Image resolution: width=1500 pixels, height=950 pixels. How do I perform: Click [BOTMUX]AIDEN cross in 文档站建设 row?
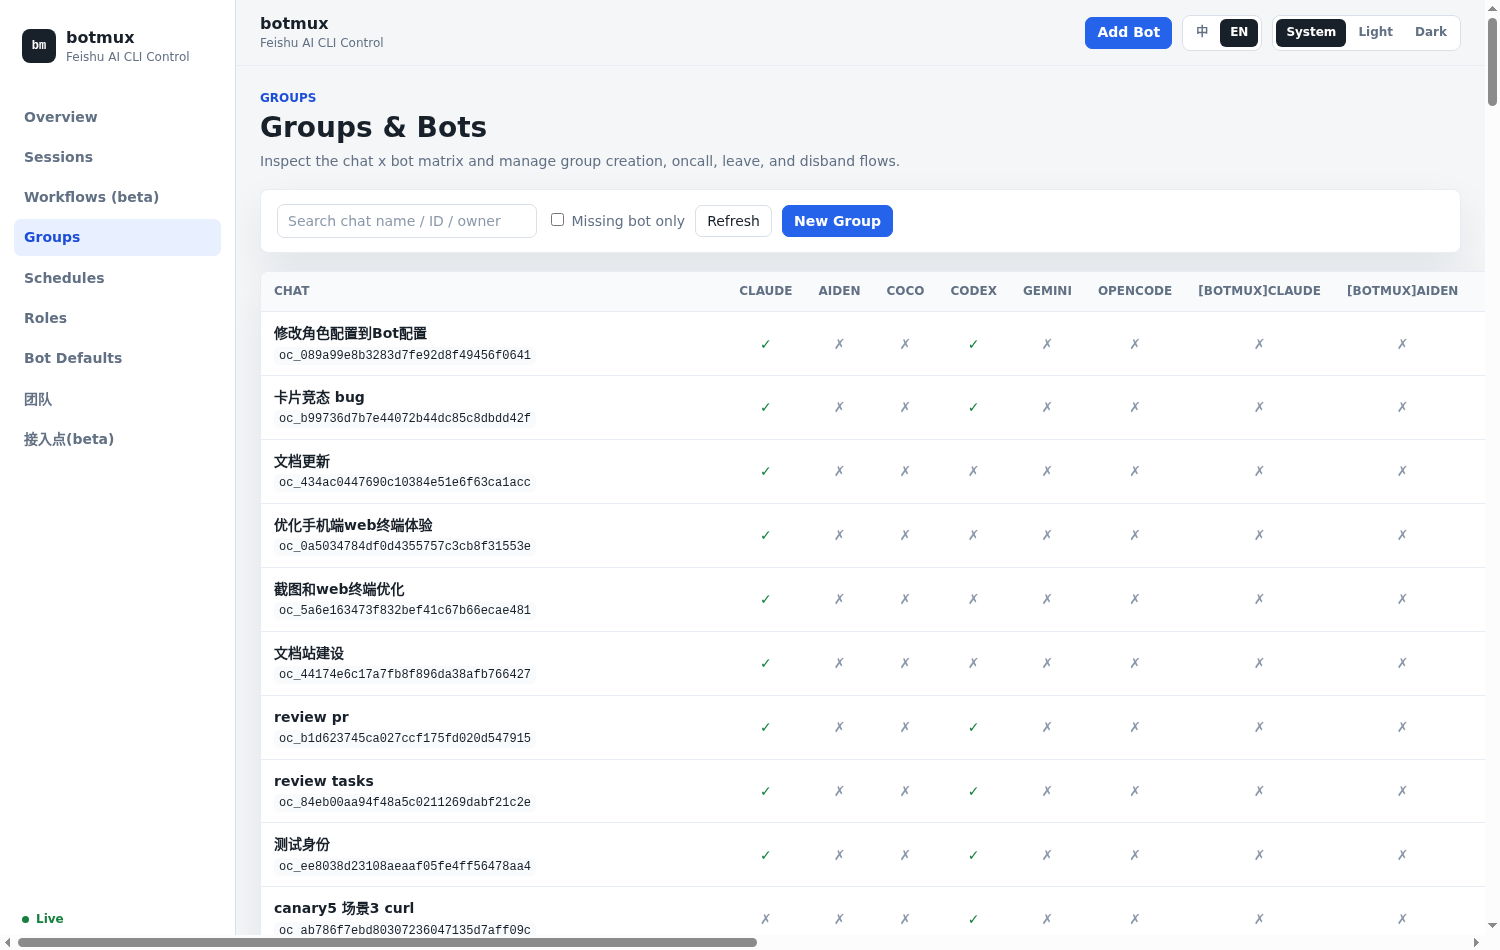(x=1403, y=663)
